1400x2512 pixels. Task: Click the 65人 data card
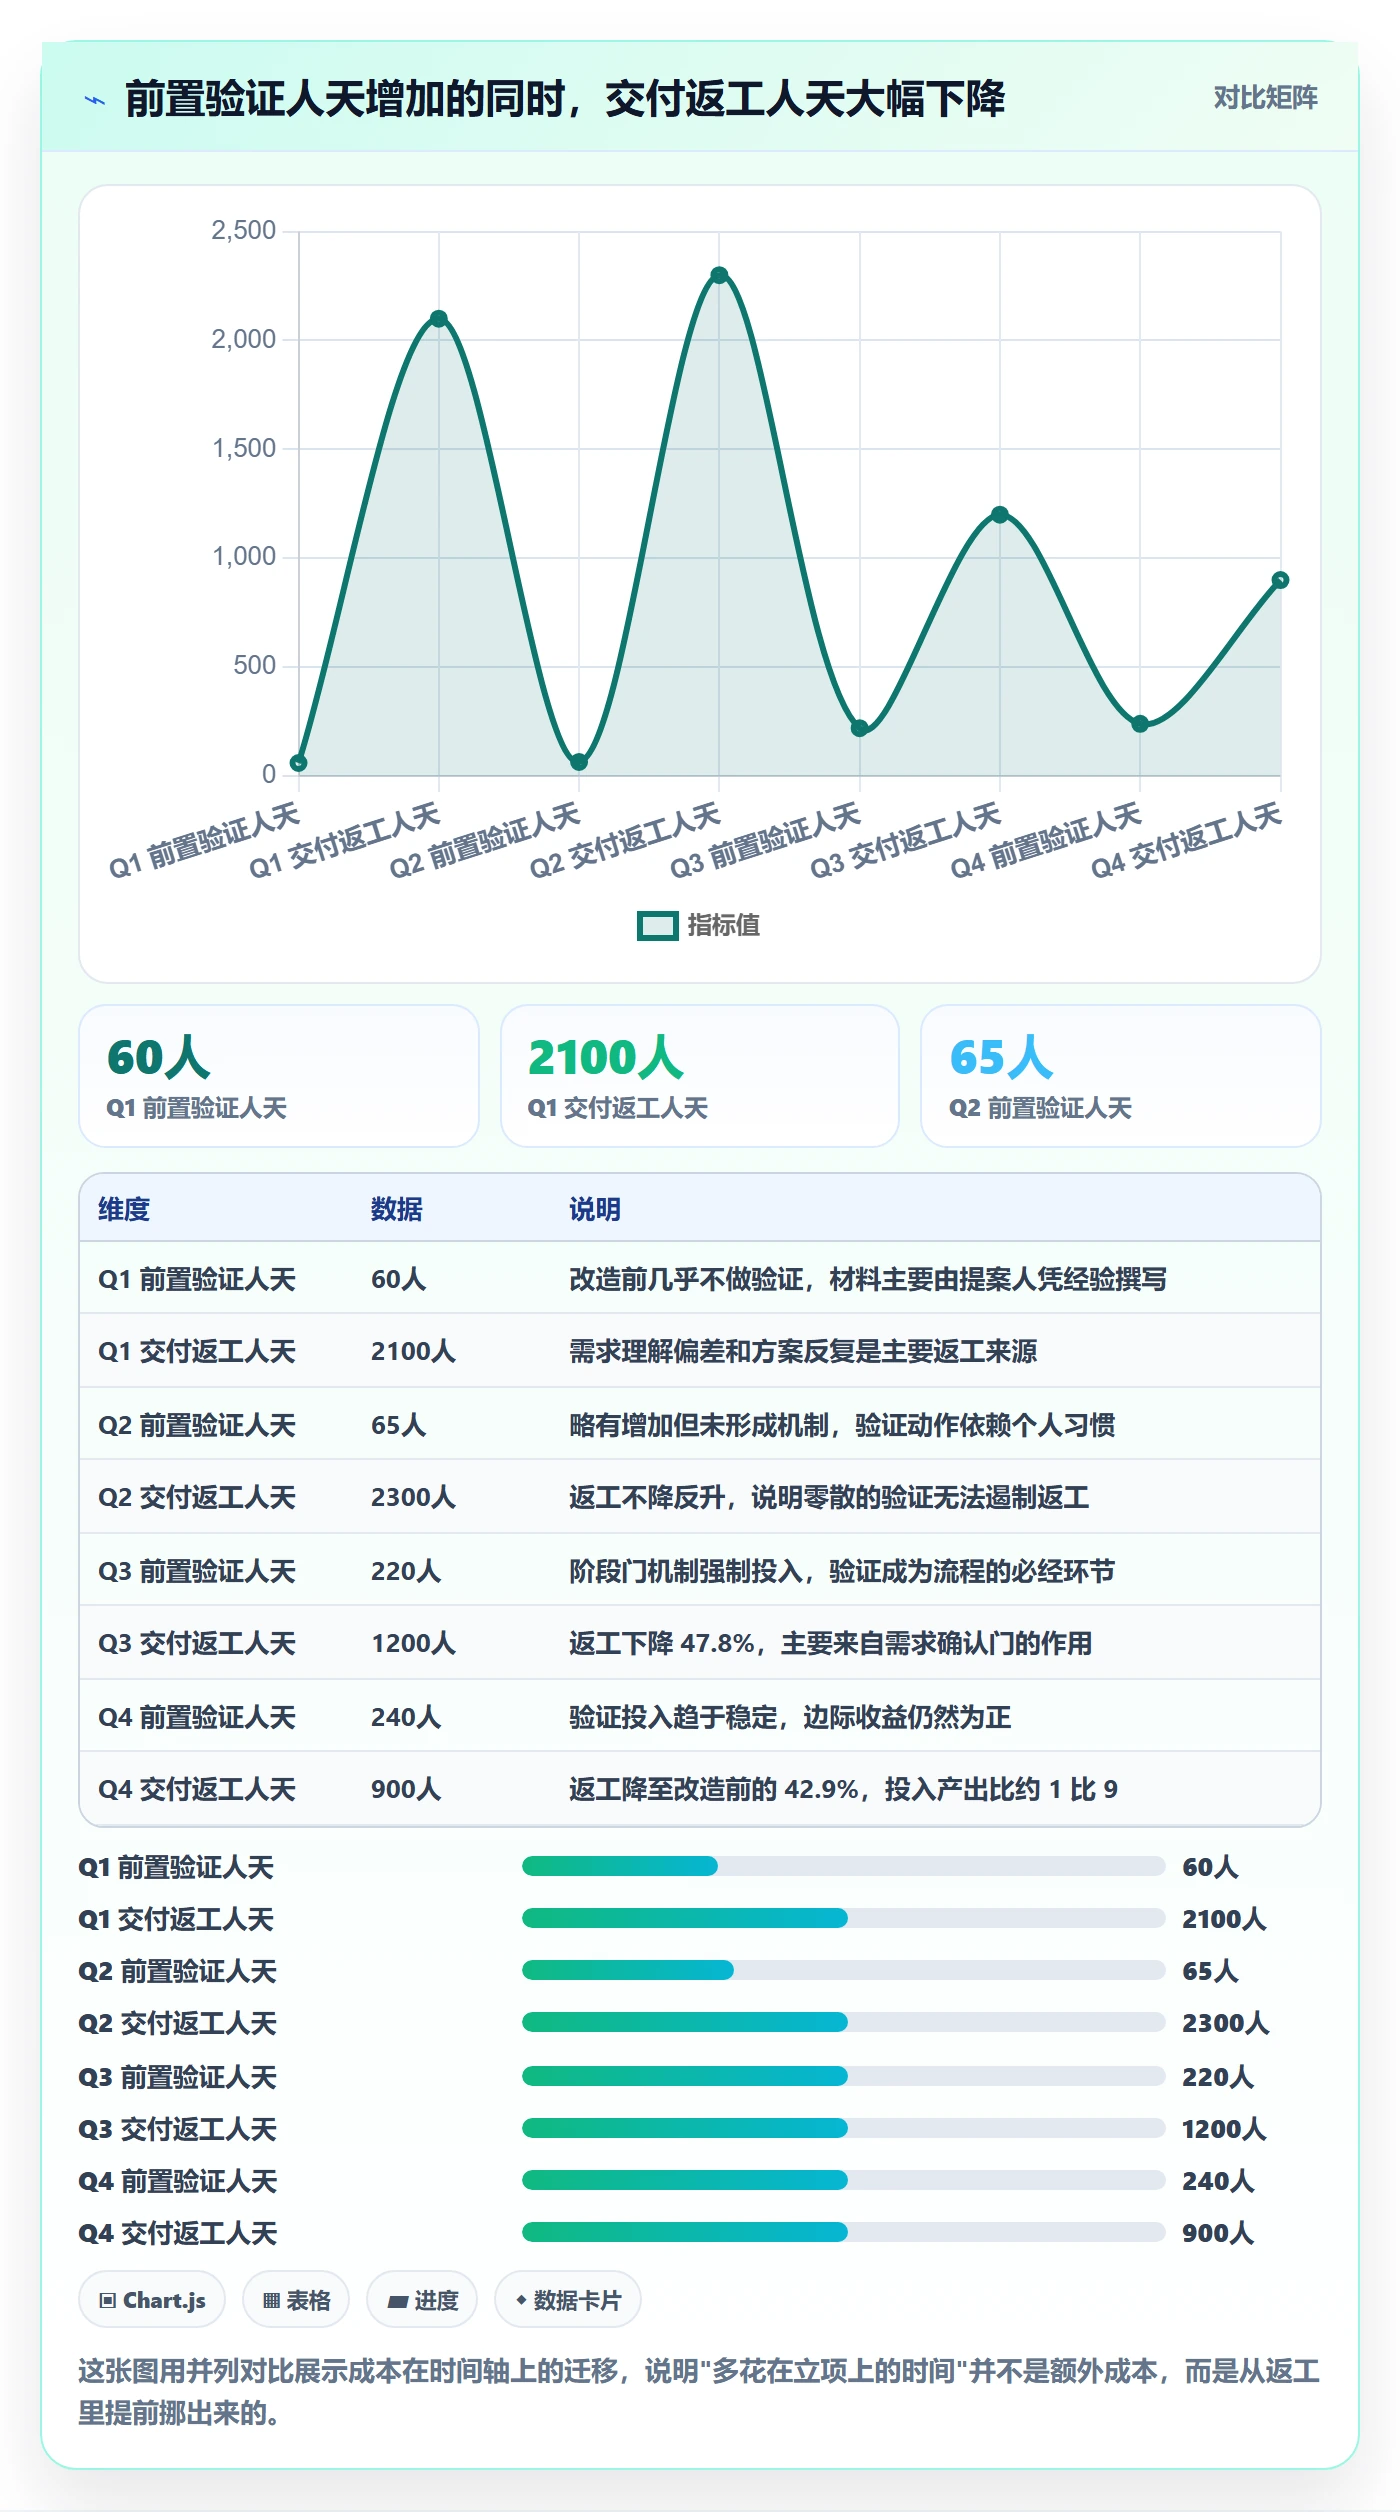pyautogui.click(x=1121, y=1076)
